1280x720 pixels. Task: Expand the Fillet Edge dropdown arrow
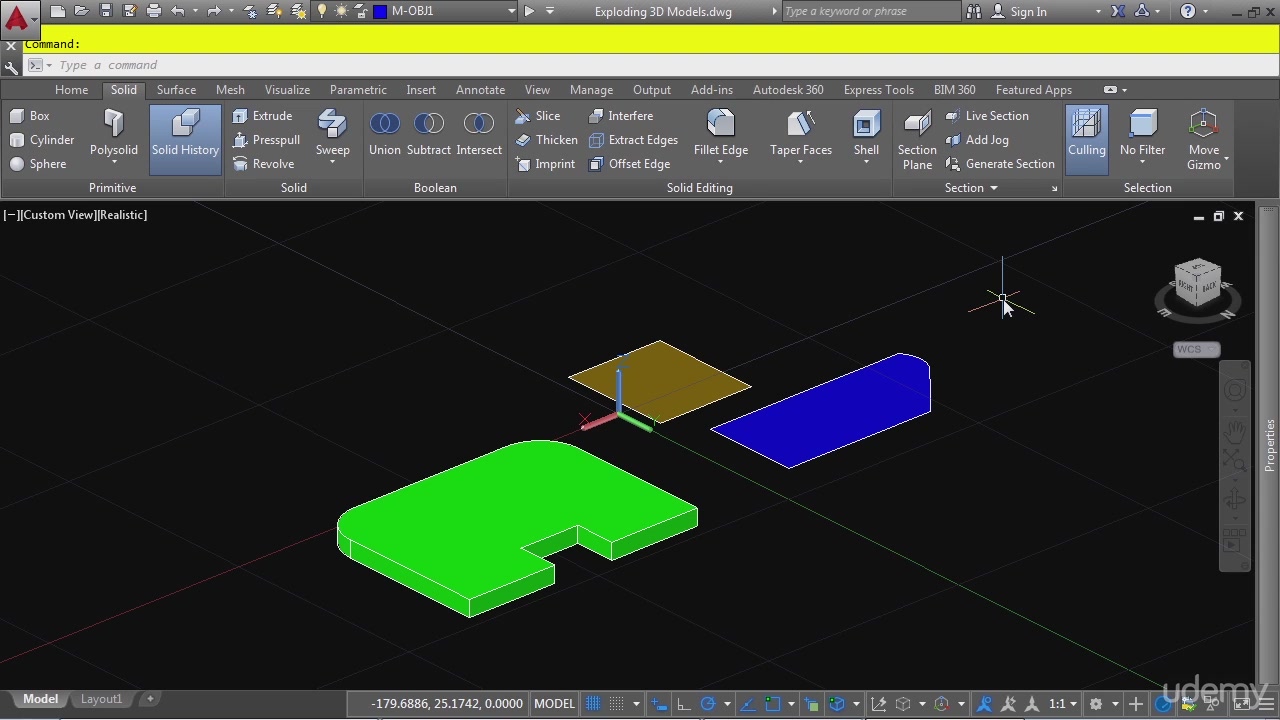[721, 163]
